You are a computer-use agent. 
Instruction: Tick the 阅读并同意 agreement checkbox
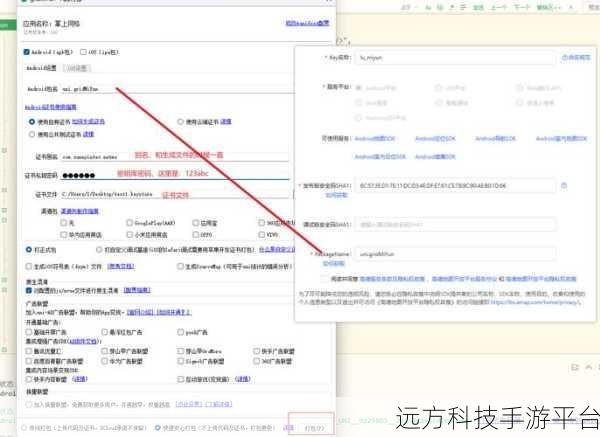click(324, 279)
